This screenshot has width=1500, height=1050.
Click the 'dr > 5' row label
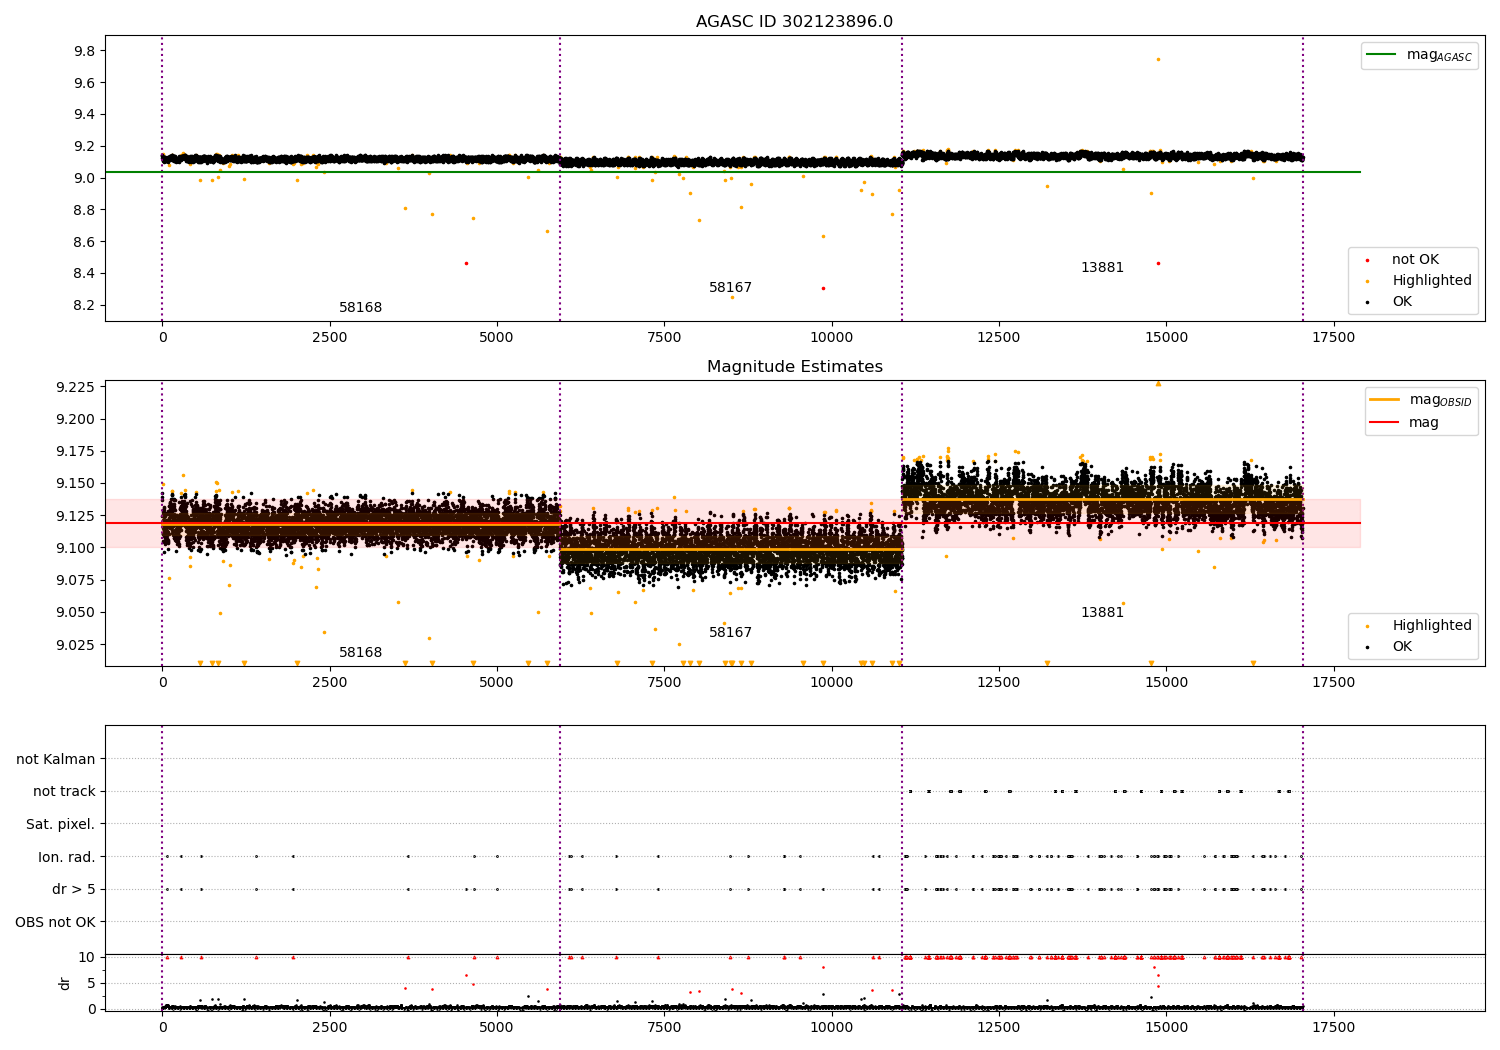click(74, 889)
